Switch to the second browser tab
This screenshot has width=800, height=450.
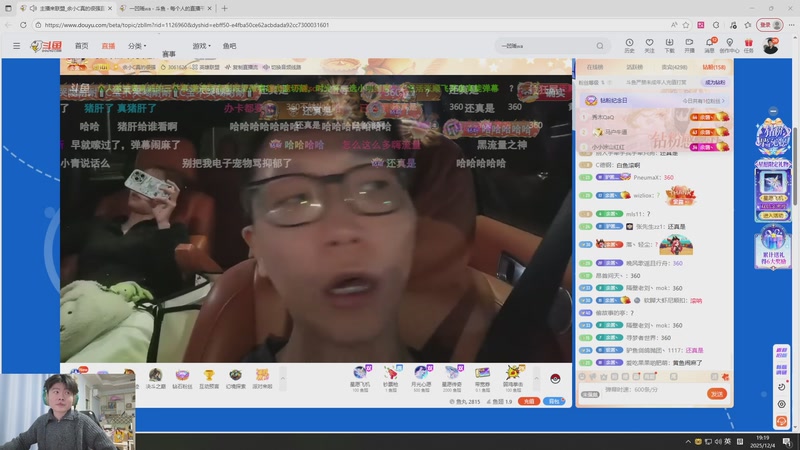[x=166, y=8]
